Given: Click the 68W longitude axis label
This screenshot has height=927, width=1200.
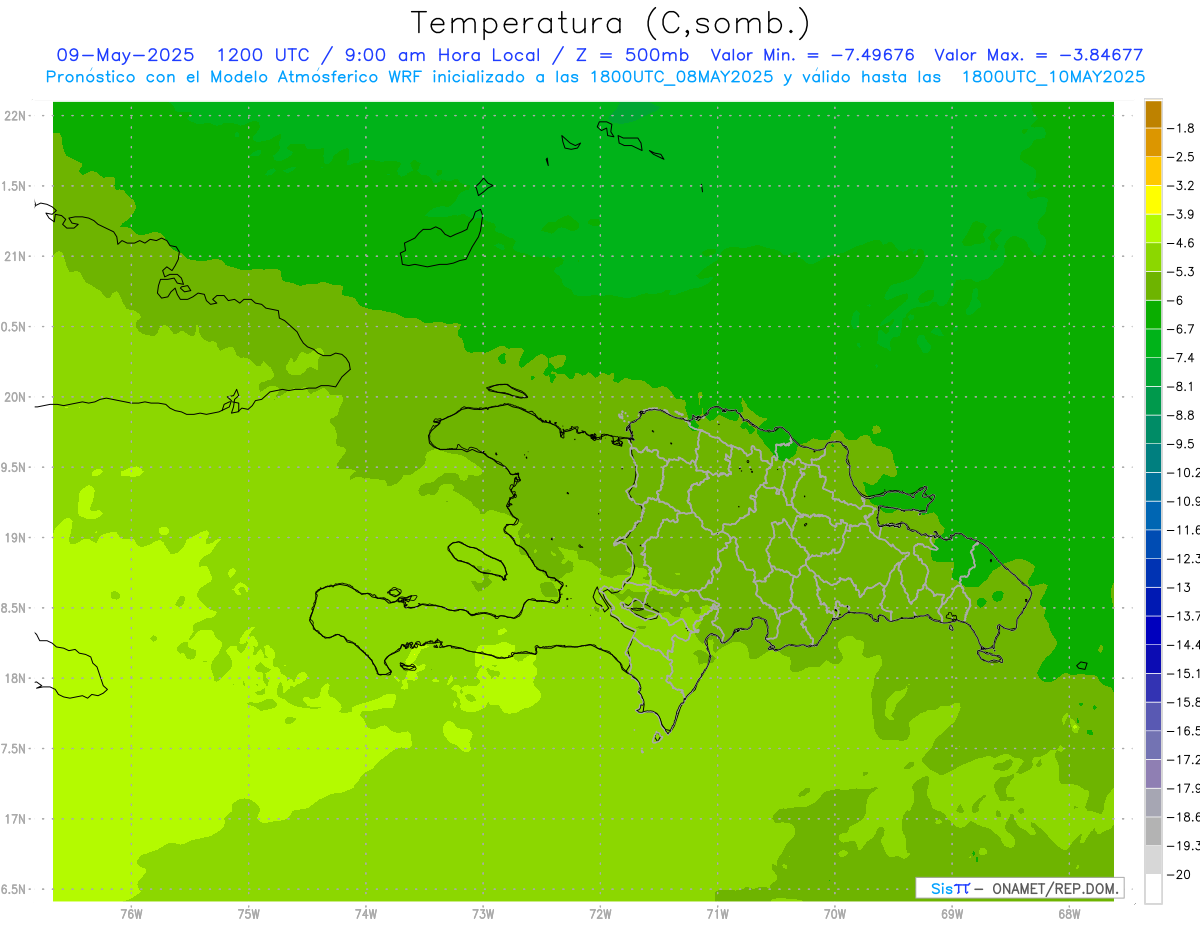Looking at the screenshot, I should 1068,913.
